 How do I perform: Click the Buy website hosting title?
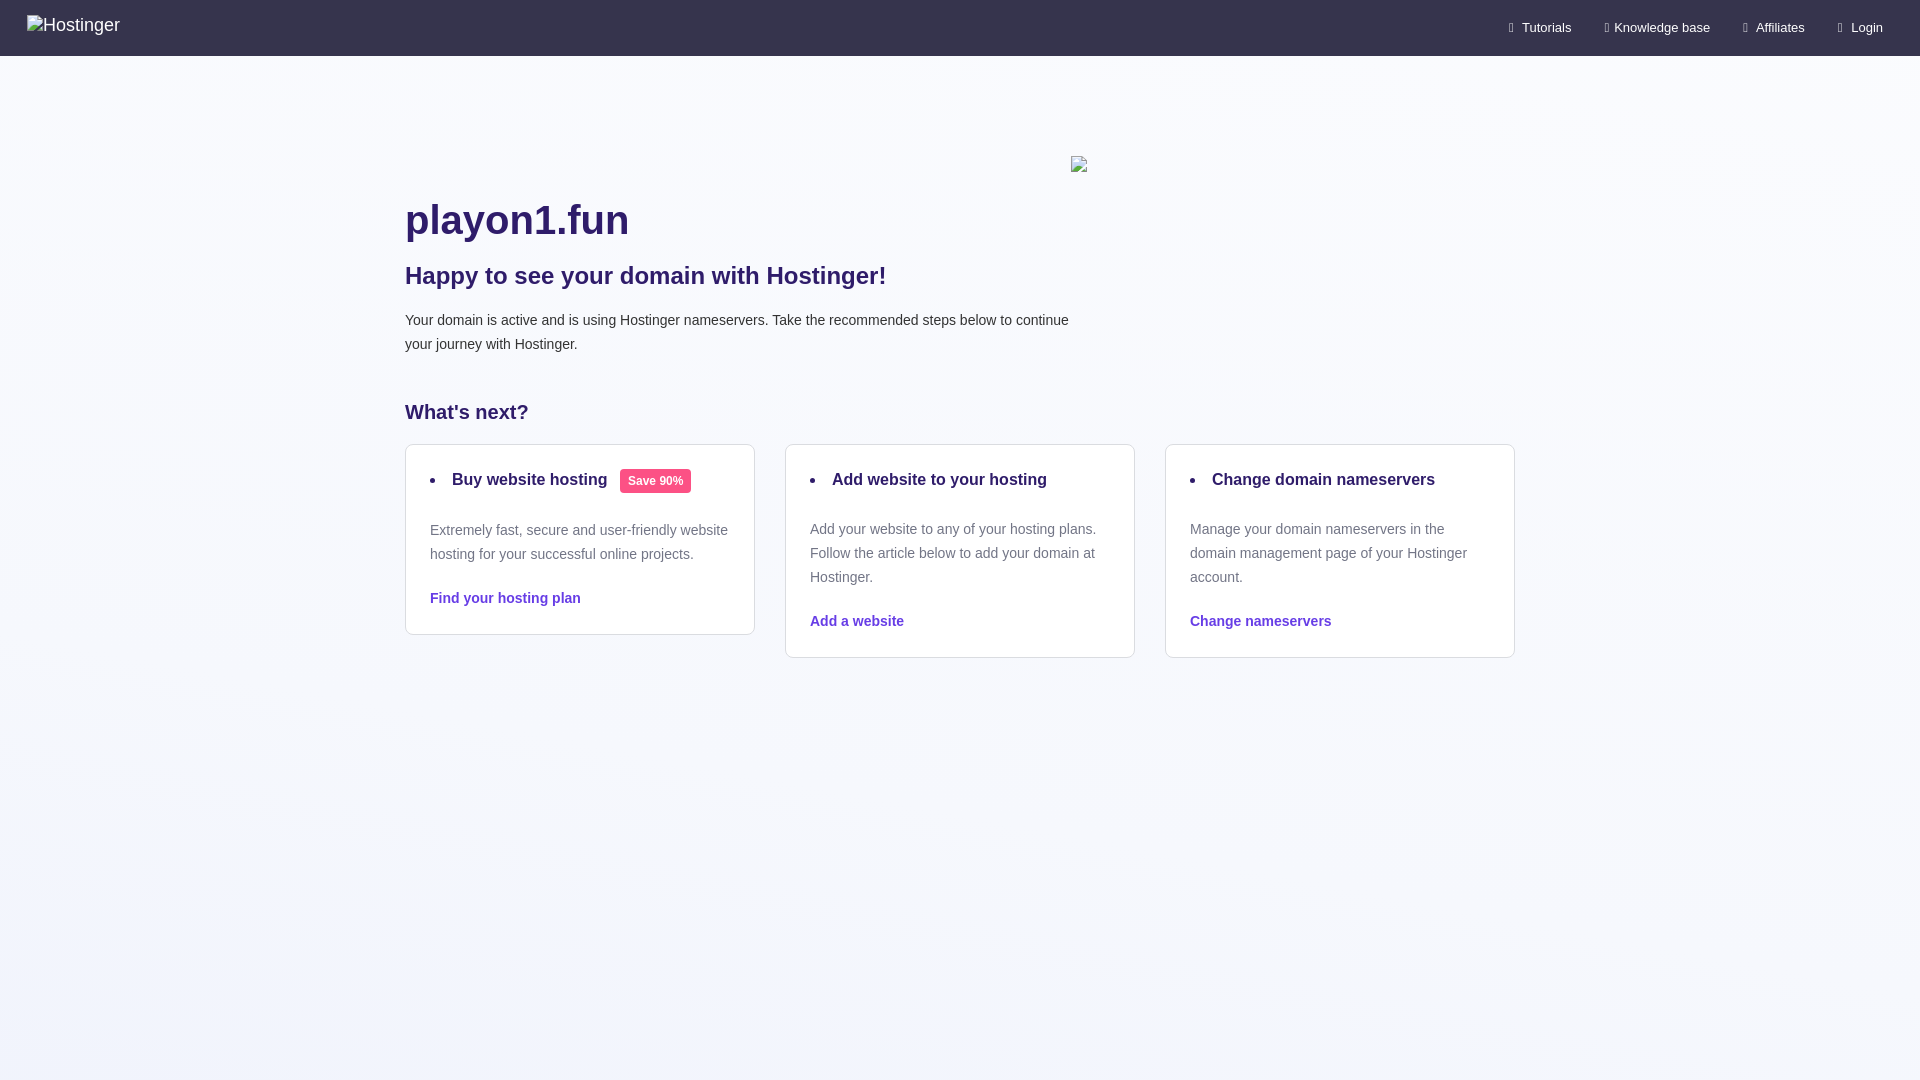(529, 480)
